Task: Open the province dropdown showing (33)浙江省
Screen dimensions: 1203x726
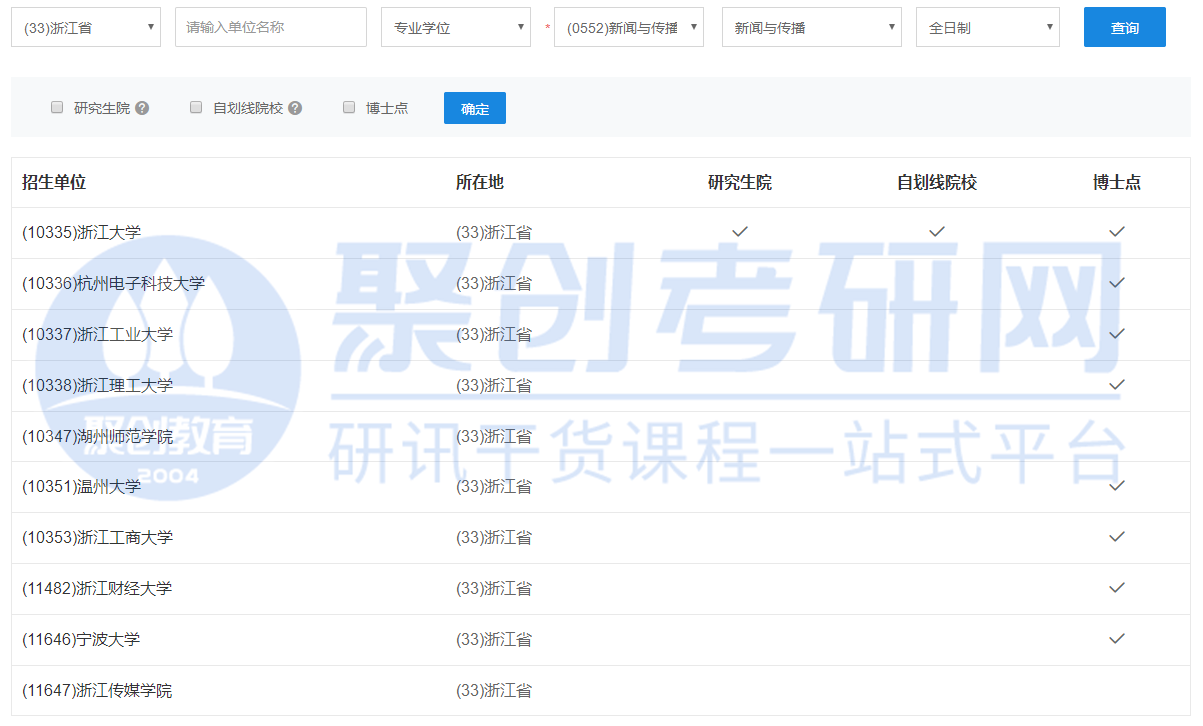Action: point(86,27)
